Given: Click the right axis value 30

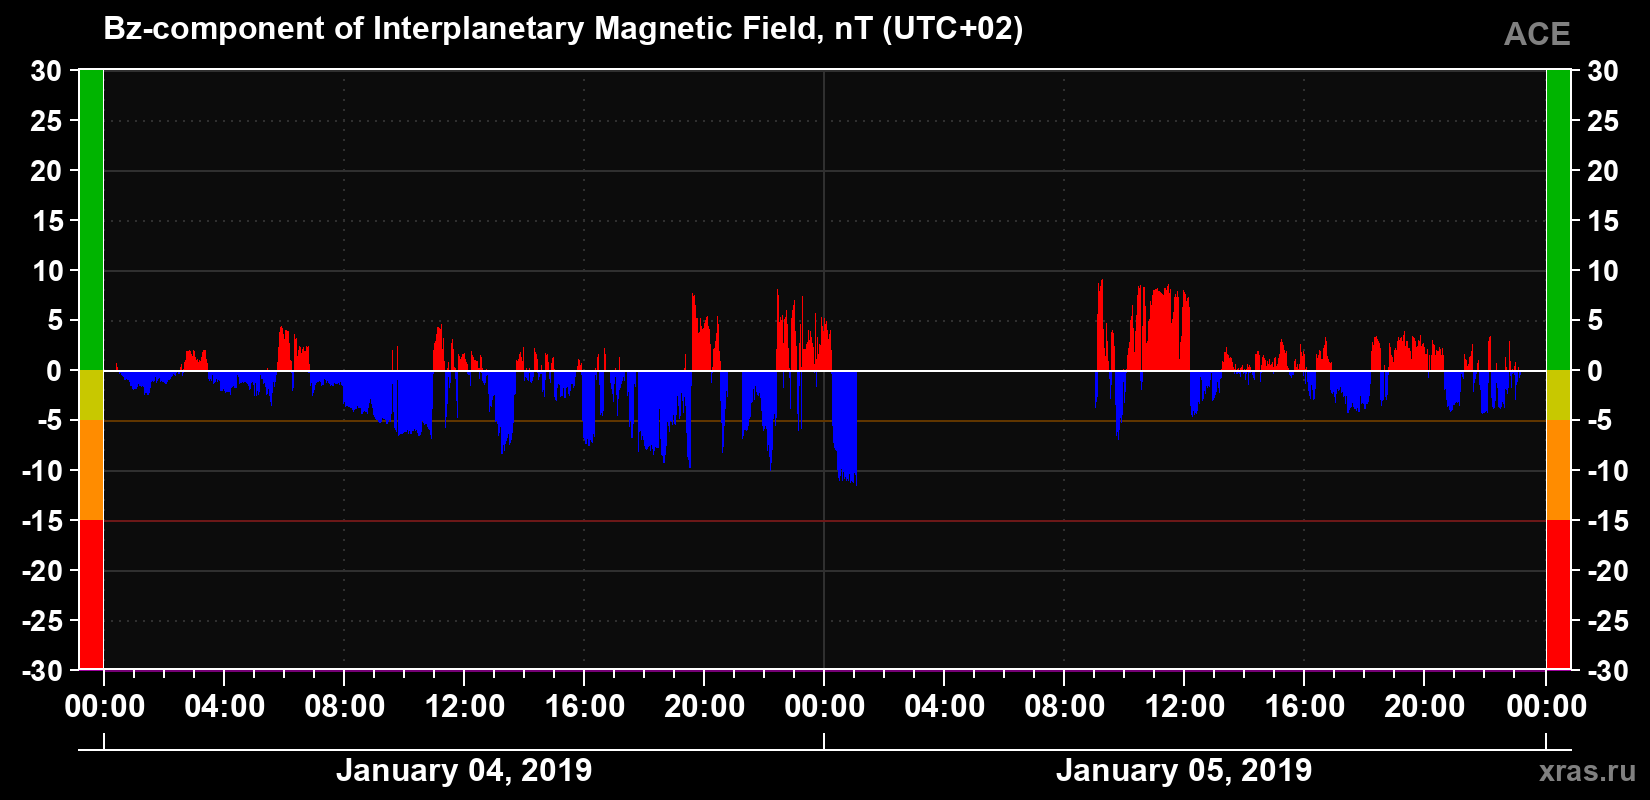Looking at the screenshot, I should [x=1603, y=71].
